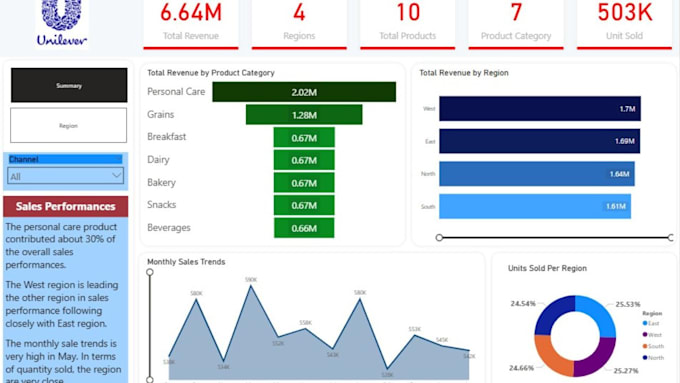This screenshot has height=383, width=680.
Task: Click bottom handle of monthly trends zoom slider
Action: tap(150, 380)
